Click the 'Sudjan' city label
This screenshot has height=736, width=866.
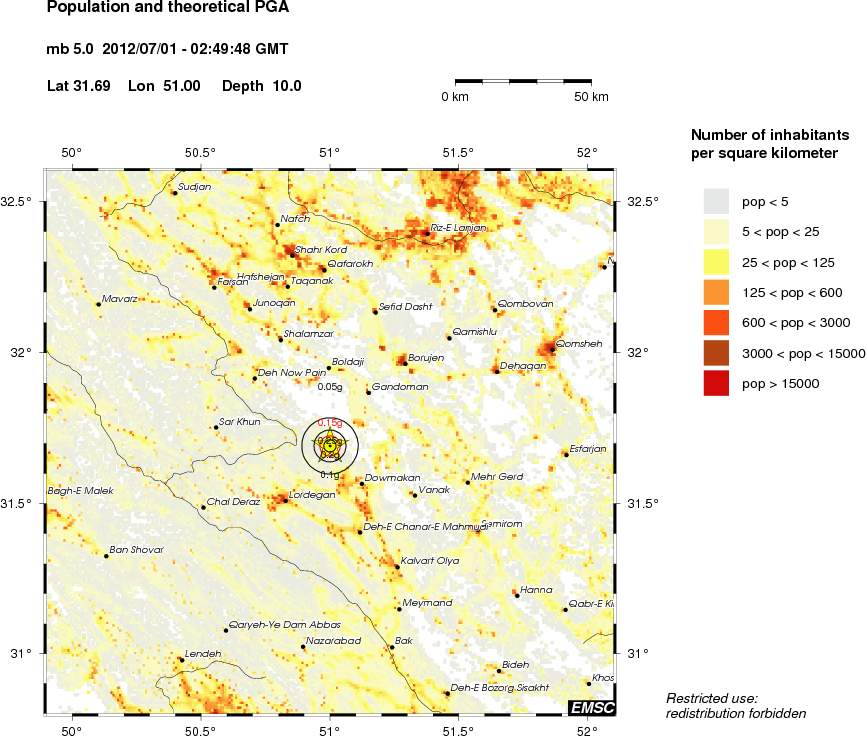pyautogui.click(x=194, y=187)
